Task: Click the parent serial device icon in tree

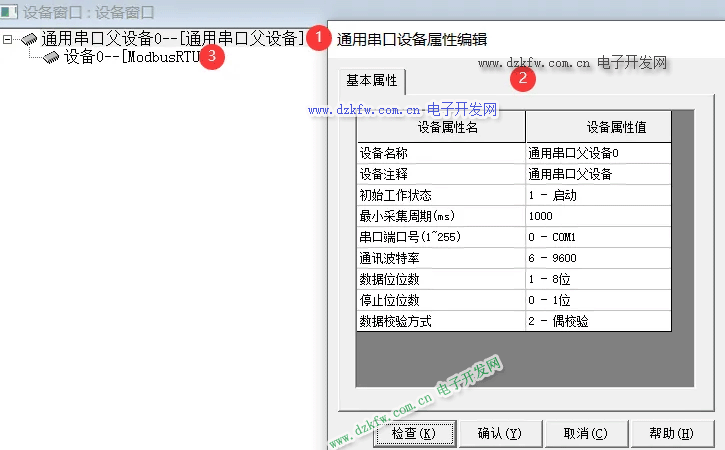Action: (29, 39)
